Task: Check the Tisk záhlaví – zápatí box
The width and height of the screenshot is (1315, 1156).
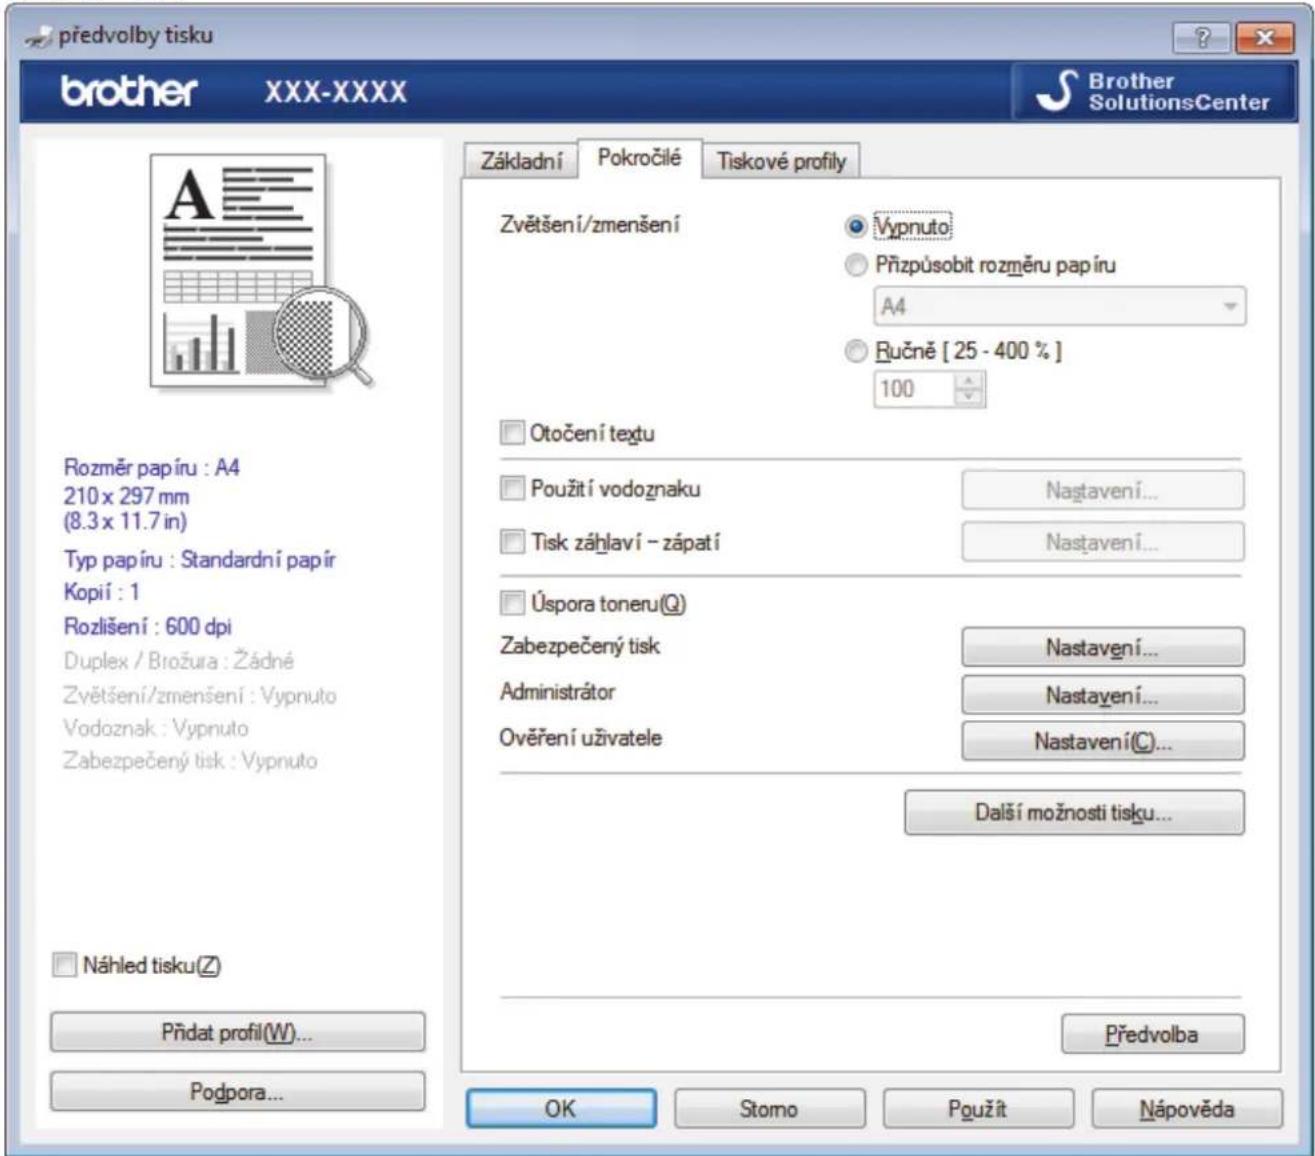Action: pyautogui.click(x=512, y=542)
